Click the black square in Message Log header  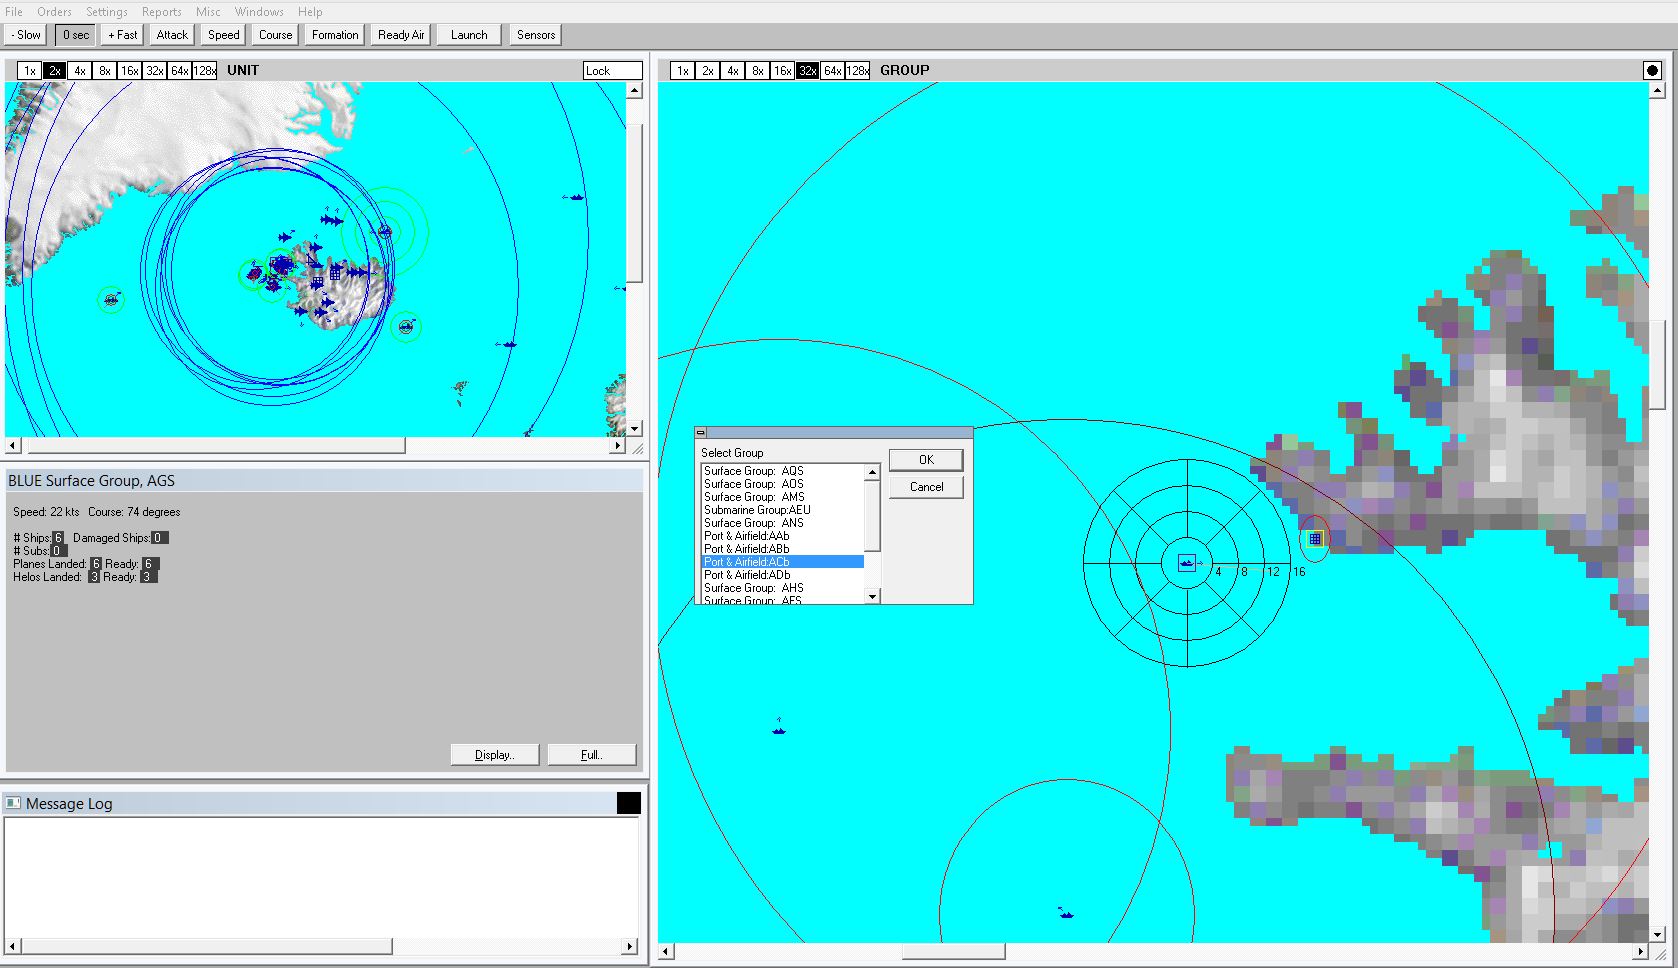click(628, 803)
